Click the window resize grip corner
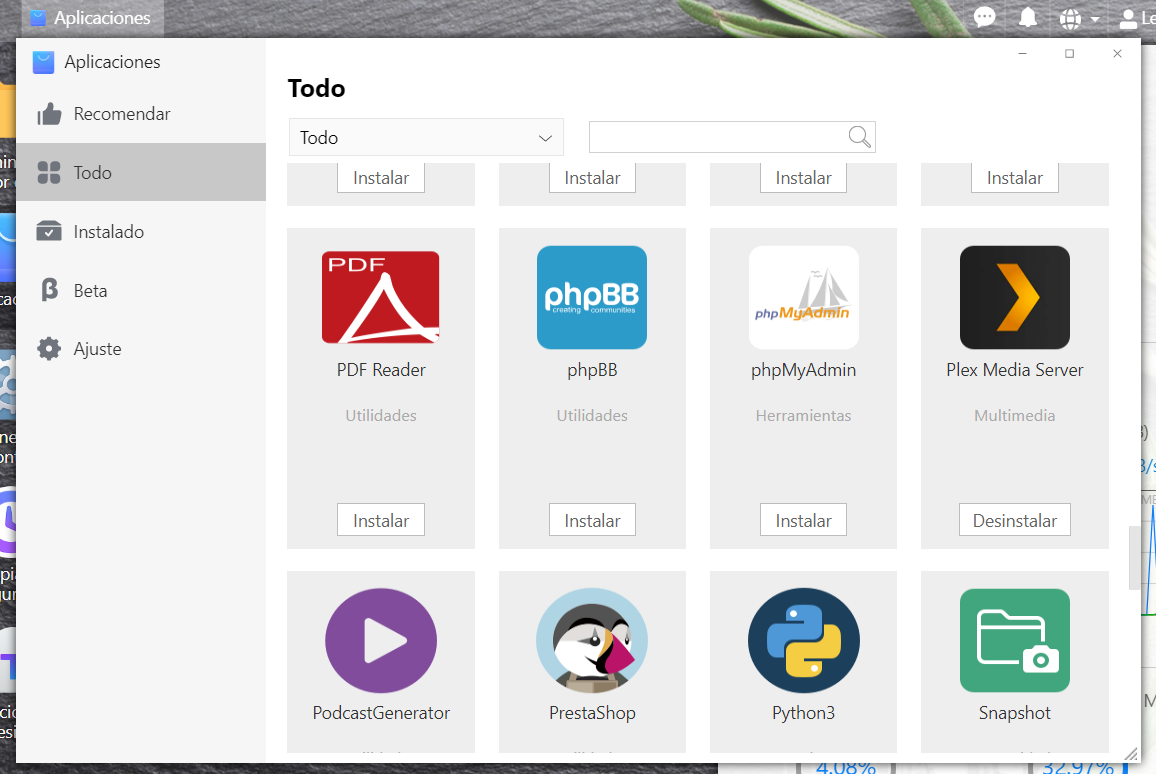1156x774 pixels. [1131, 753]
